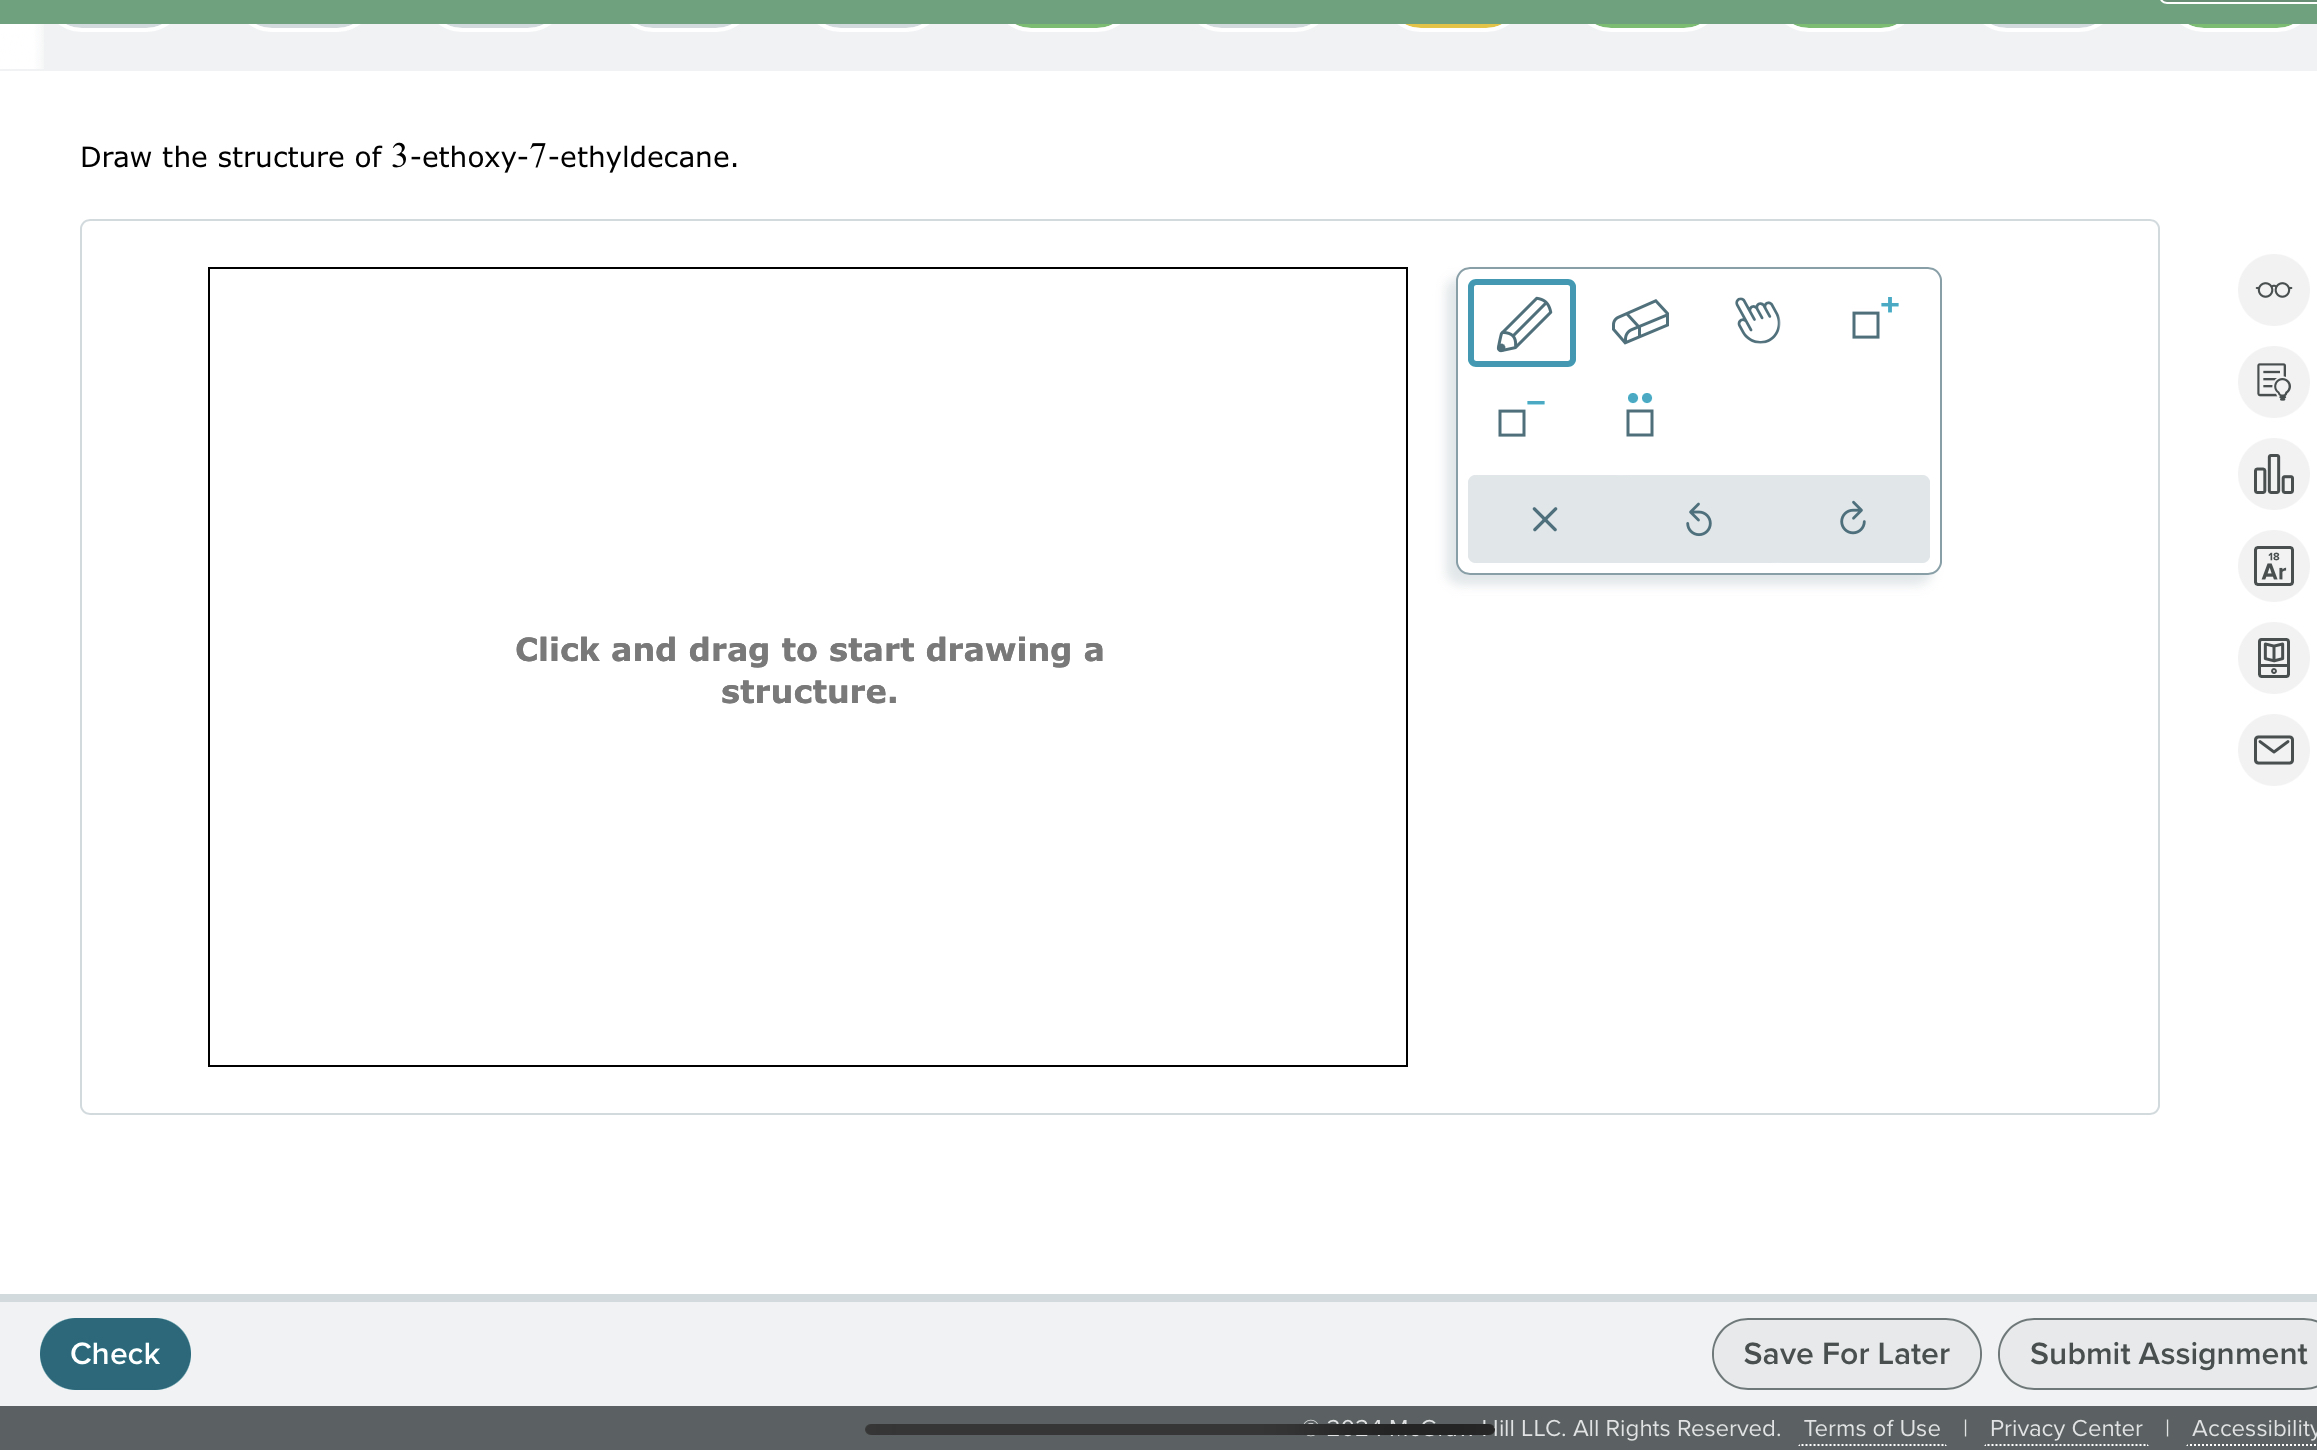Select the hand move tool
This screenshot has width=2317, height=1450.
pyautogui.click(x=1757, y=321)
